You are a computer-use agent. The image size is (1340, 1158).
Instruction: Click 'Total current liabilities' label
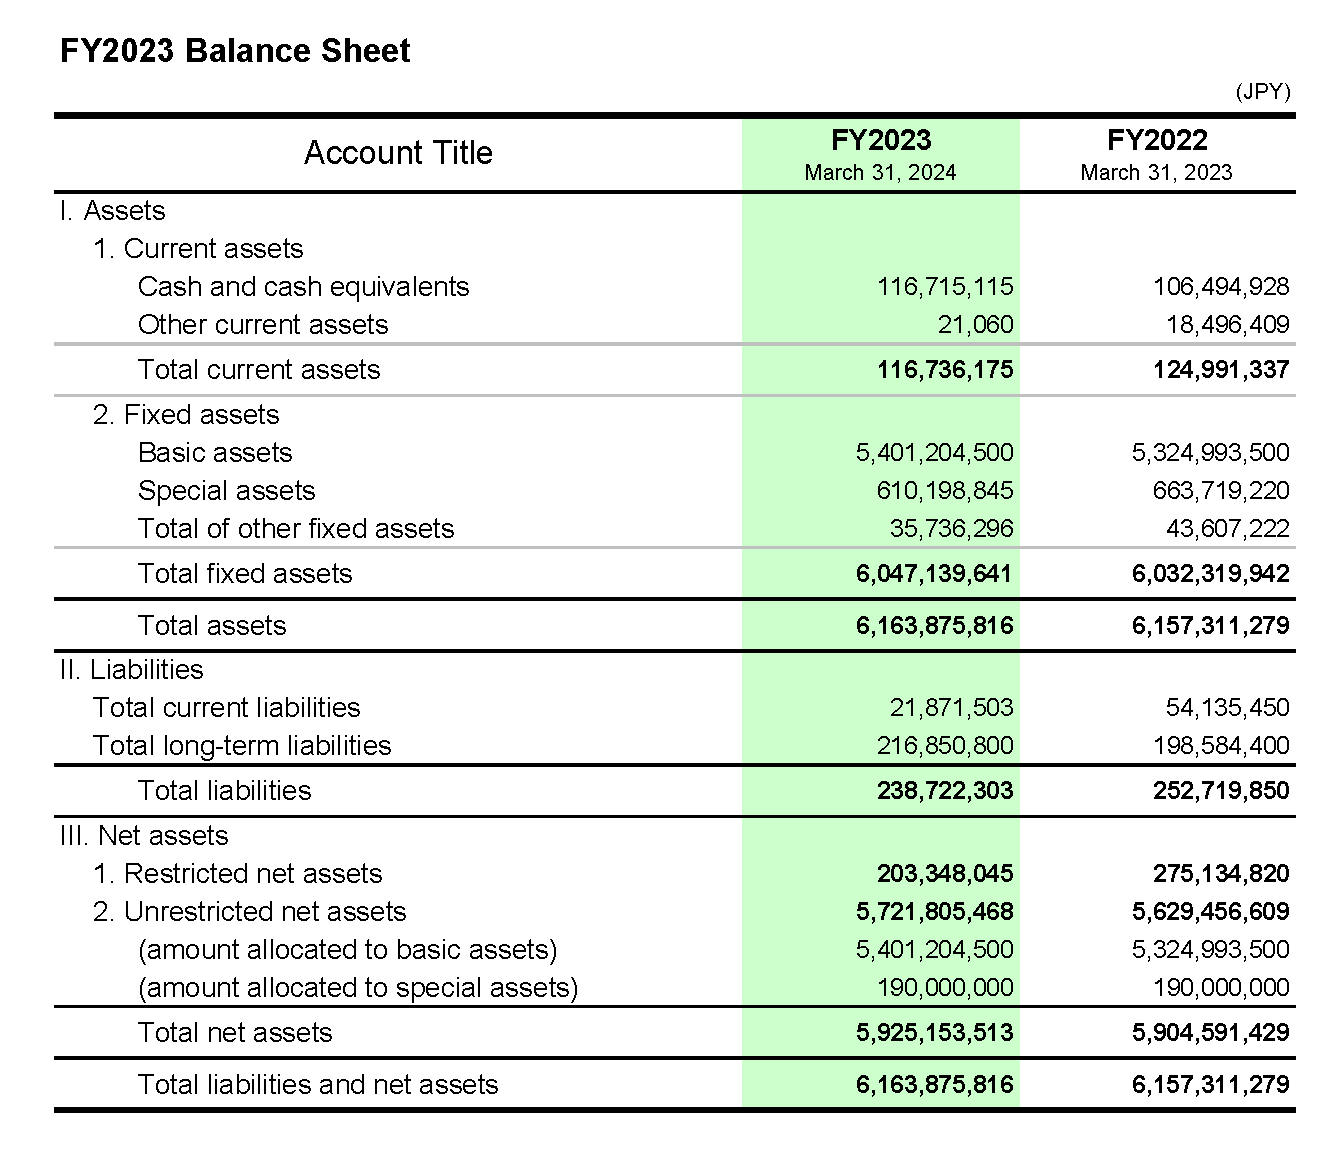click(x=226, y=708)
